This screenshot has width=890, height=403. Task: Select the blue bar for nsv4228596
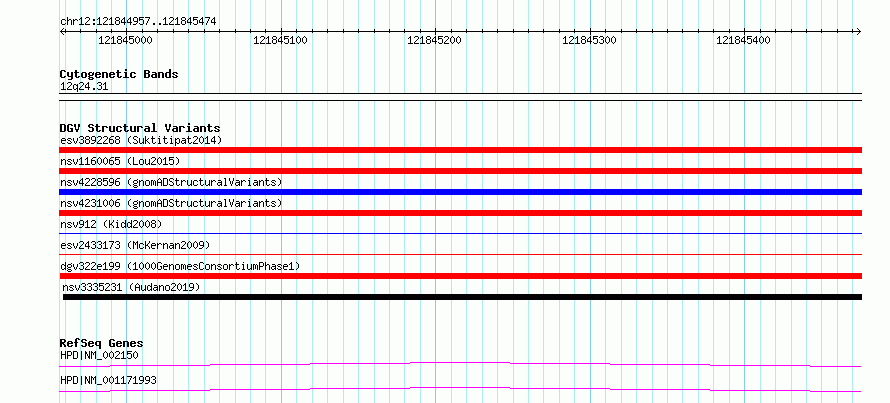461,192
